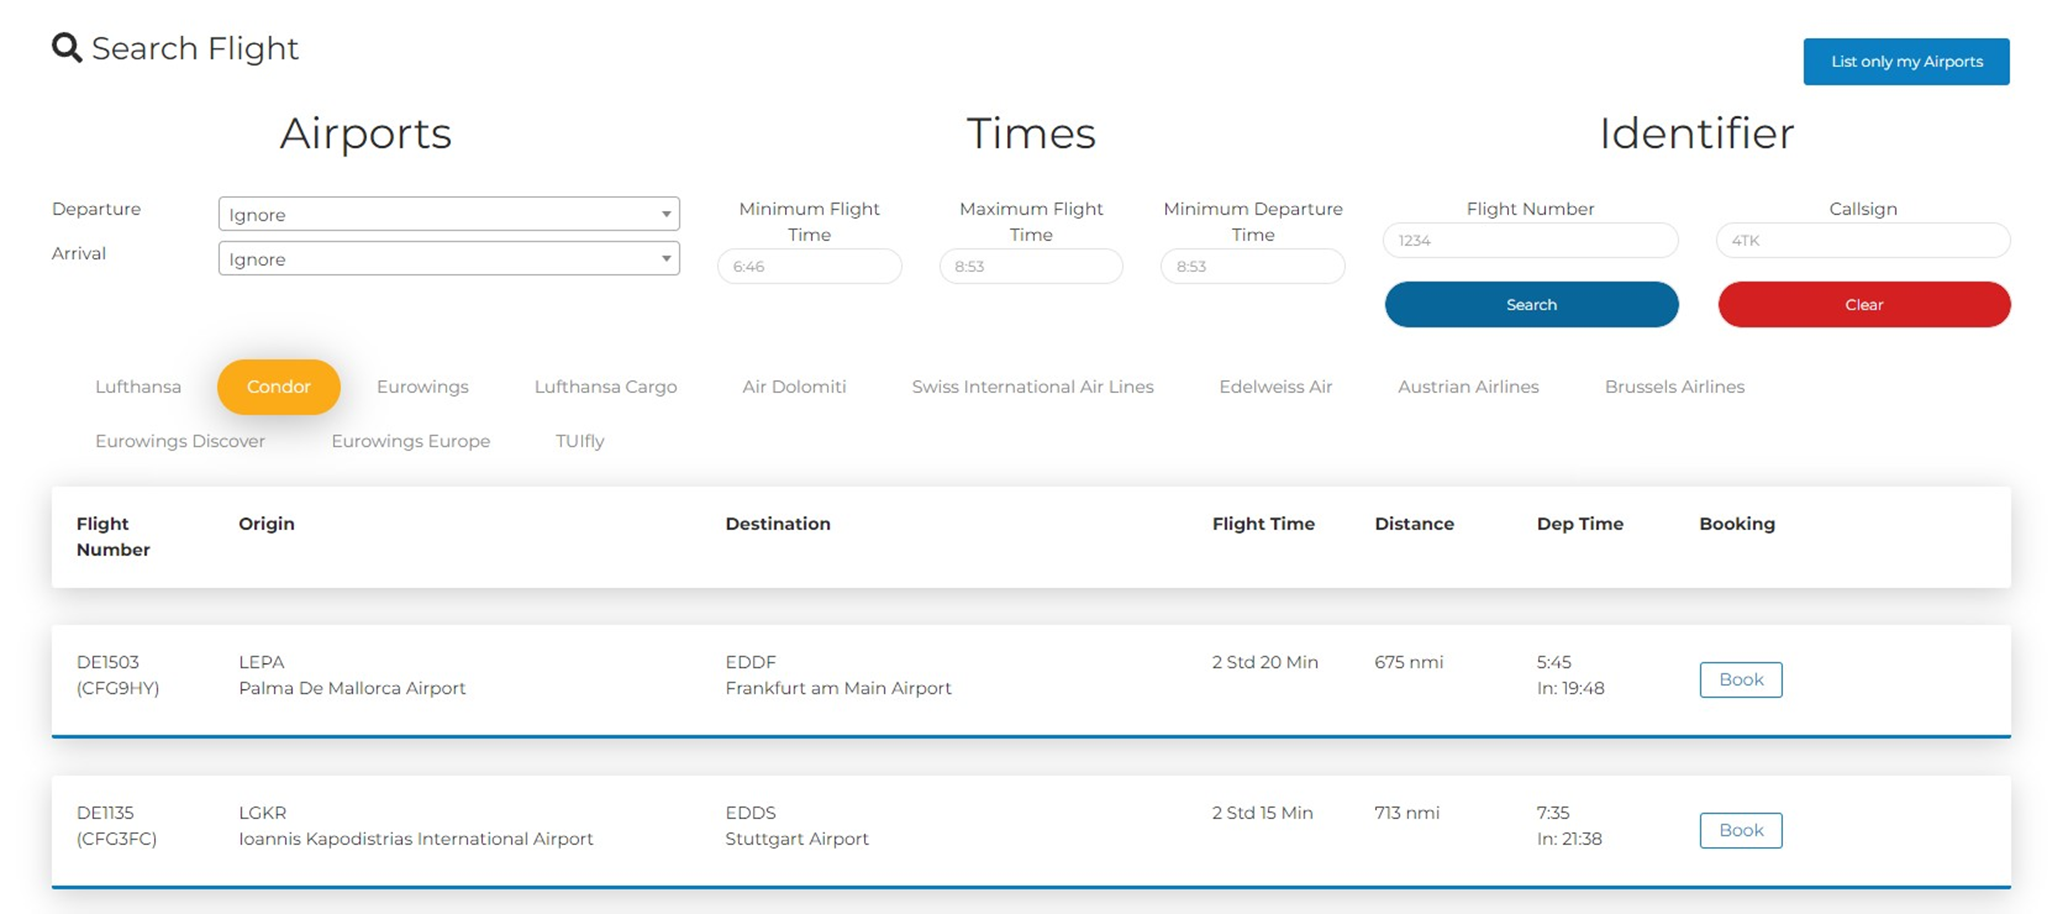Book flight DE1503 to Frankfurt
The image size is (2068, 914).
1740,680
